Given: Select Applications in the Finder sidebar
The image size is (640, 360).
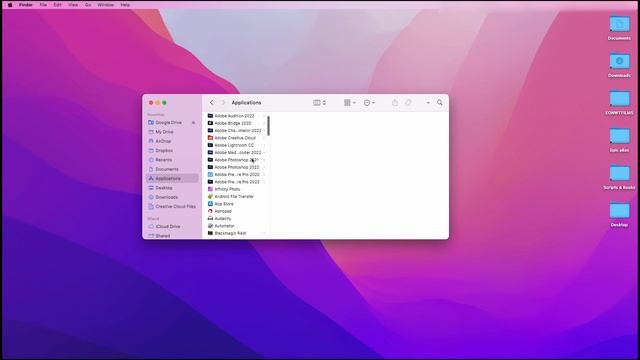Looking at the screenshot, I should pyautogui.click(x=172, y=179).
